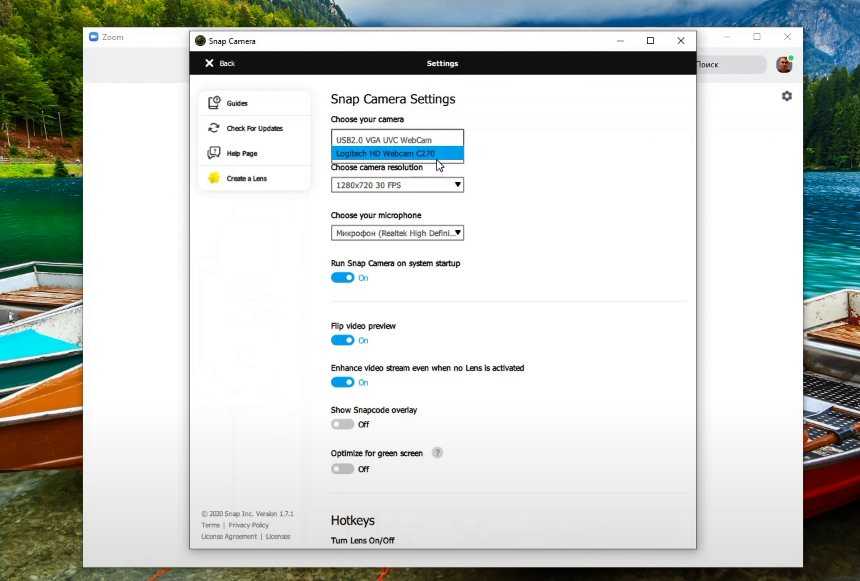Click the Back arrow icon

tap(209, 63)
